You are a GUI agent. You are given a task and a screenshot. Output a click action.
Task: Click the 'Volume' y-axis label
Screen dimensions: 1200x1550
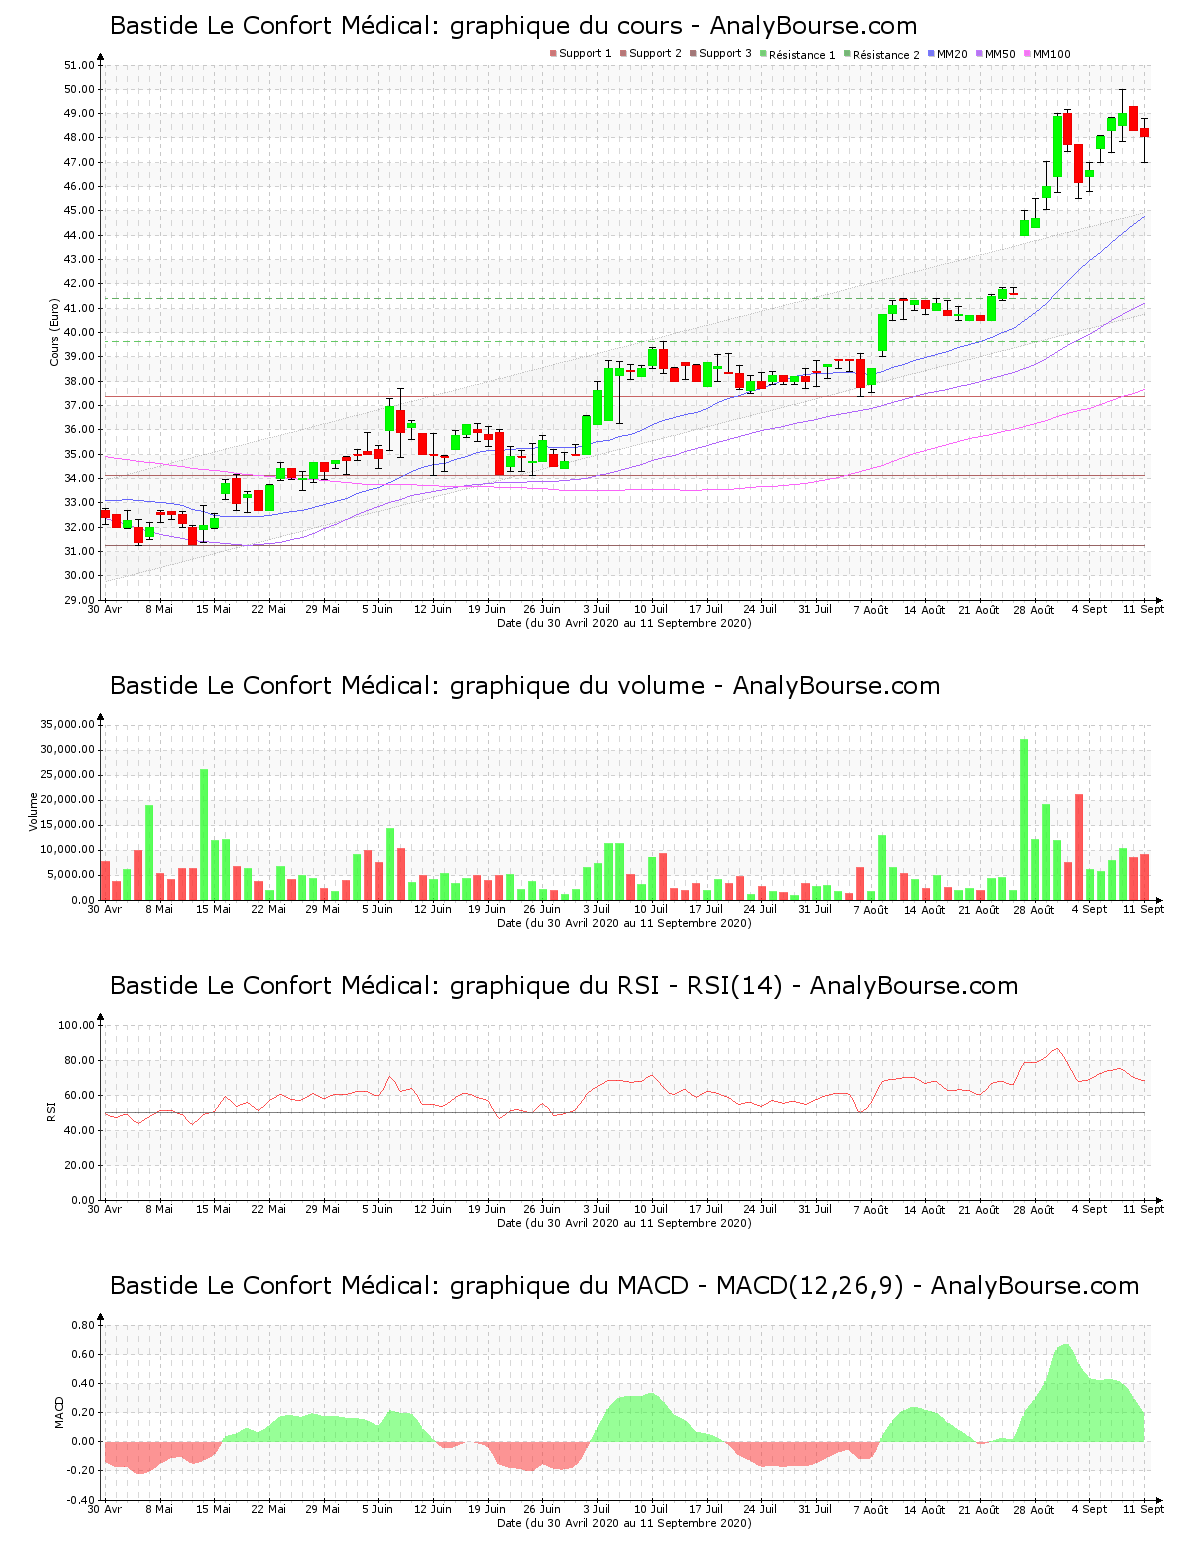tap(33, 811)
